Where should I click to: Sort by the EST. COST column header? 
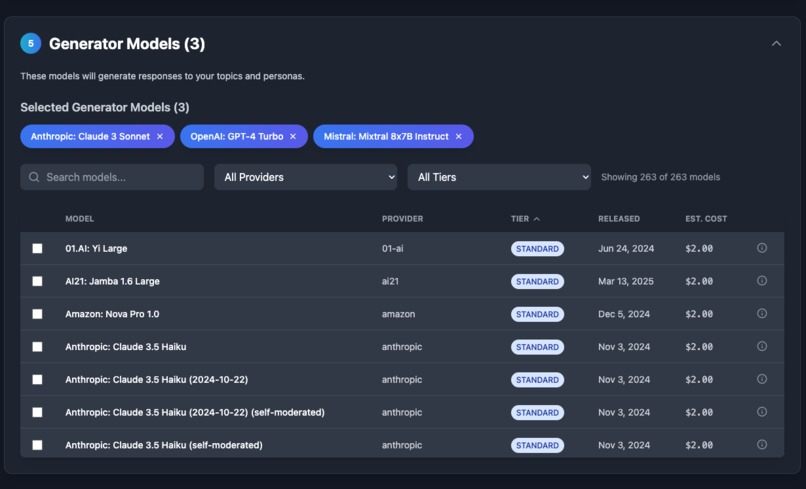tap(706, 219)
